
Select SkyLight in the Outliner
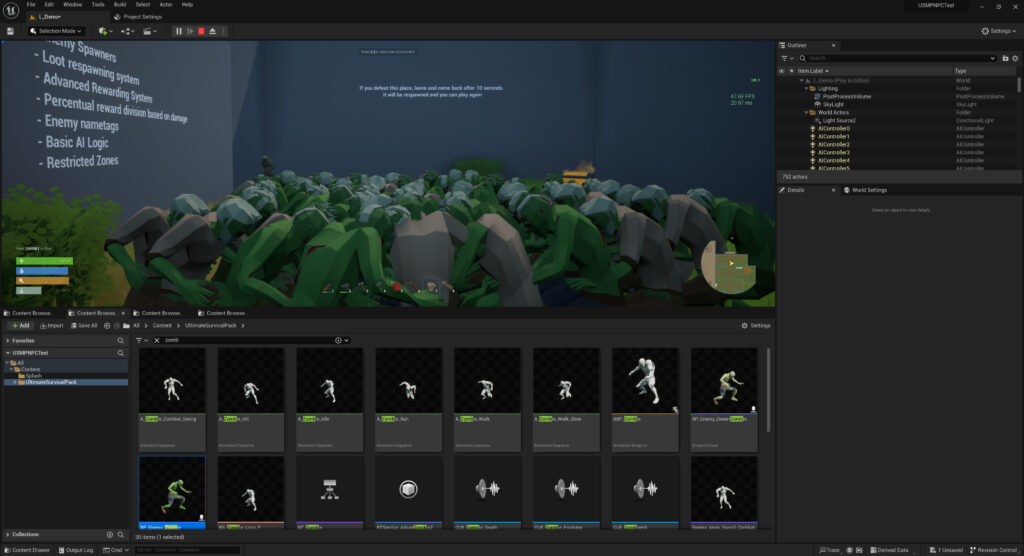pyautogui.click(x=833, y=105)
